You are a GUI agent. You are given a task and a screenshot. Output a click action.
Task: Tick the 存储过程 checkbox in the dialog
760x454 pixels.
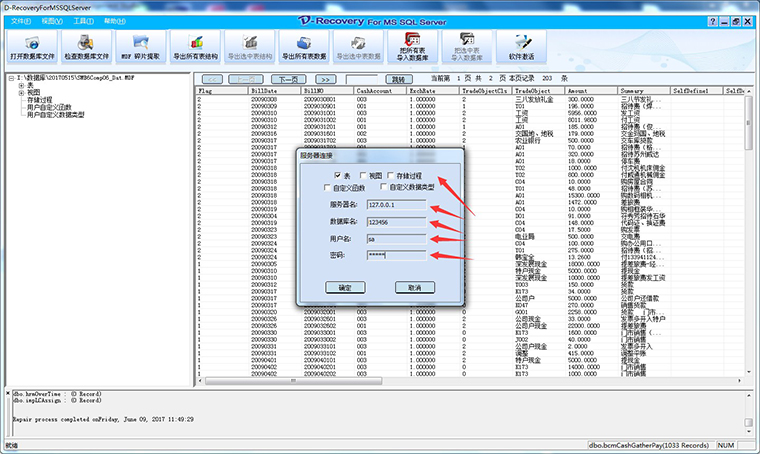[x=390, y=175]
